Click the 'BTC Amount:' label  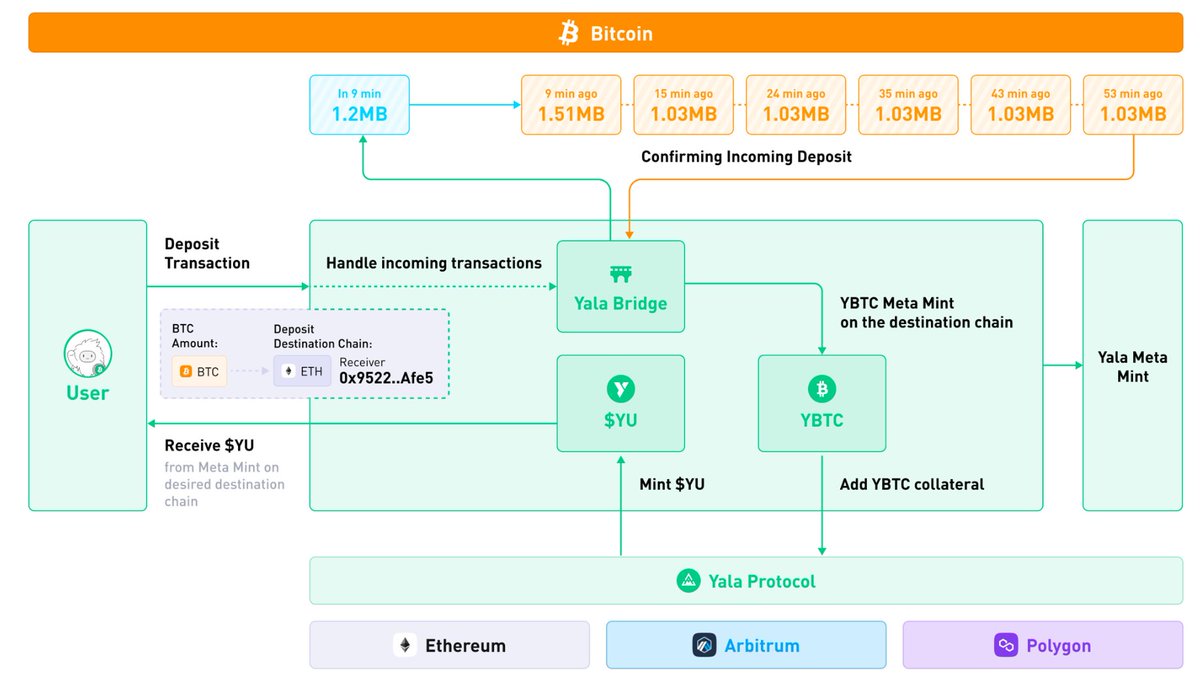coord(196,335)
